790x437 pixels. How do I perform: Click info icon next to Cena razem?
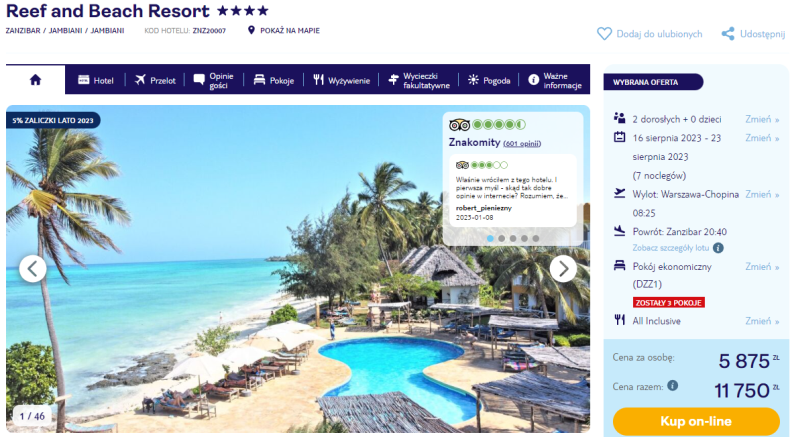coord(673,386)
